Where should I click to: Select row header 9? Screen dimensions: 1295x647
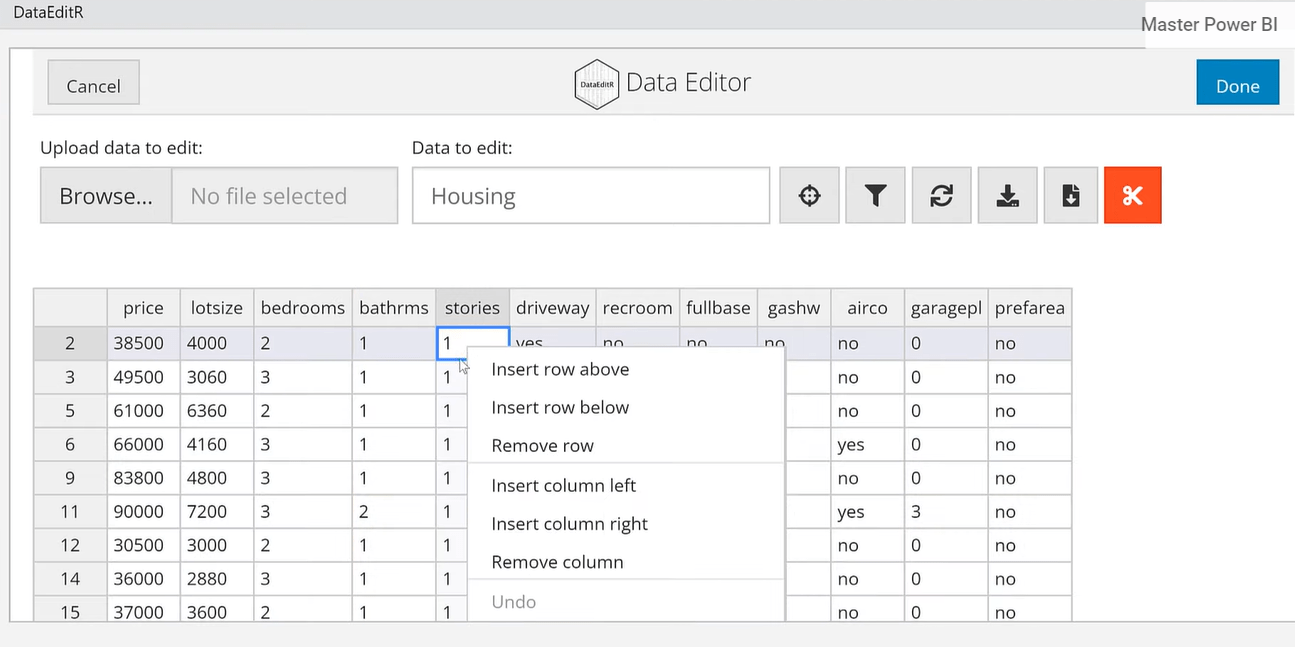[70, 478]
